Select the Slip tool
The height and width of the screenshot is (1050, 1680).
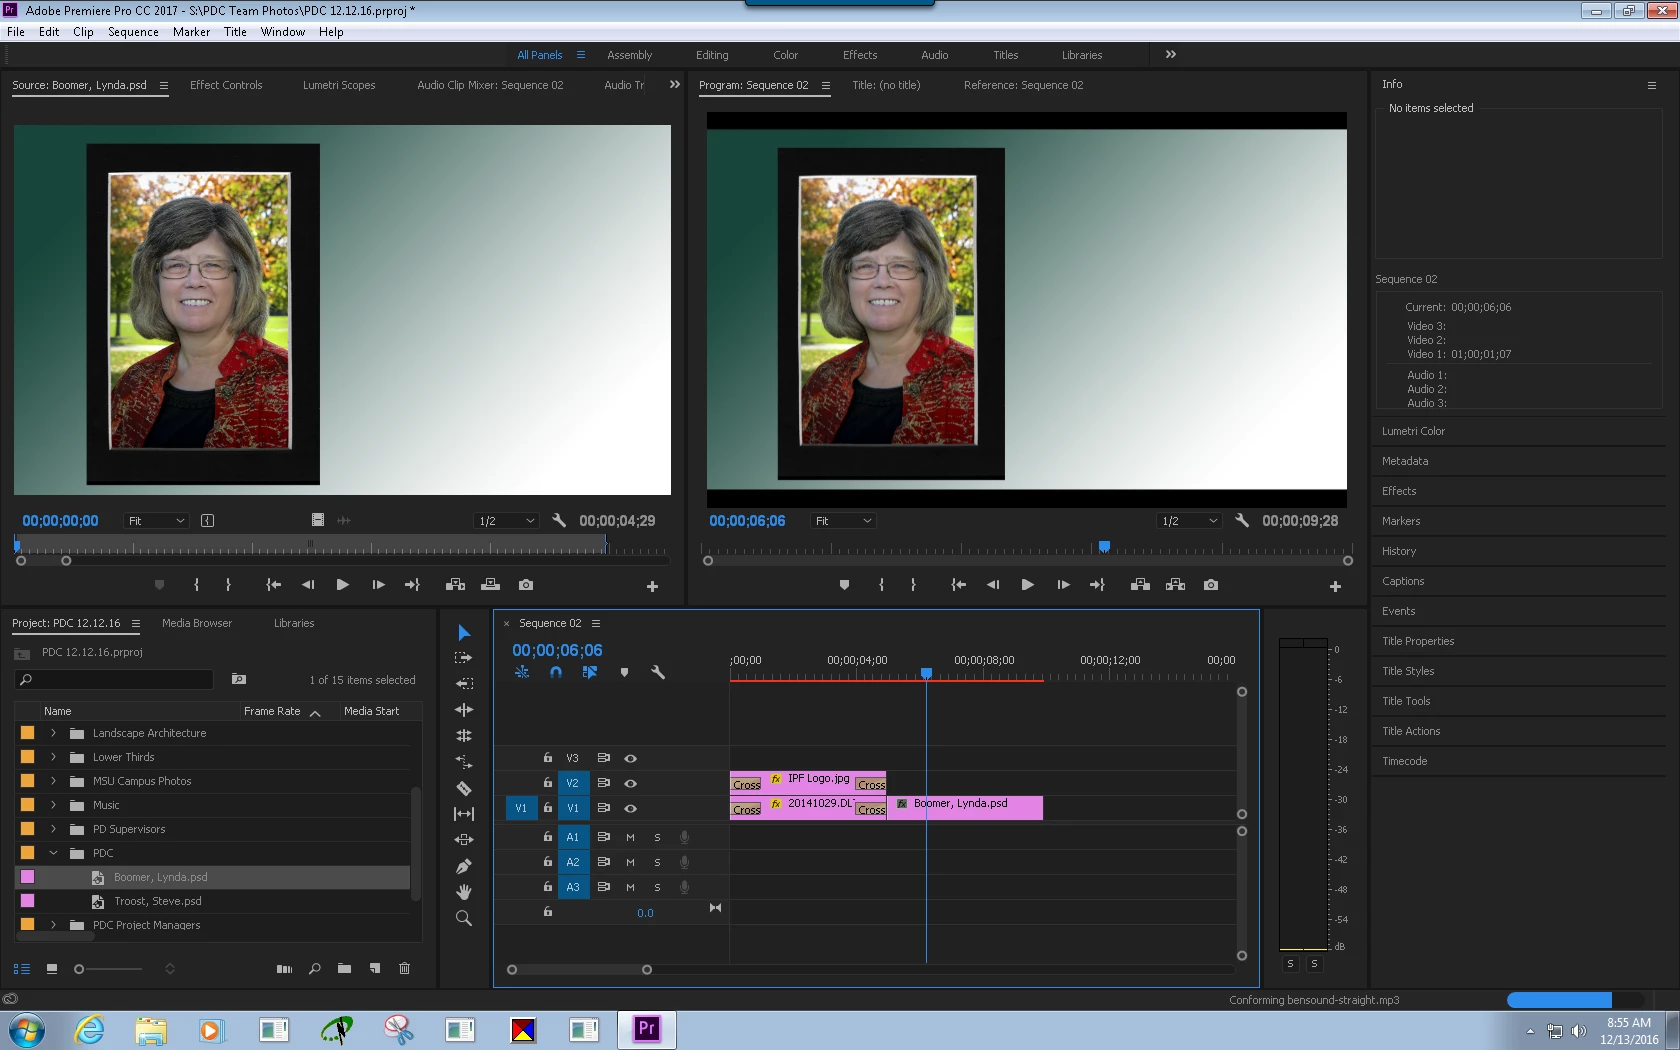point(464,814)
